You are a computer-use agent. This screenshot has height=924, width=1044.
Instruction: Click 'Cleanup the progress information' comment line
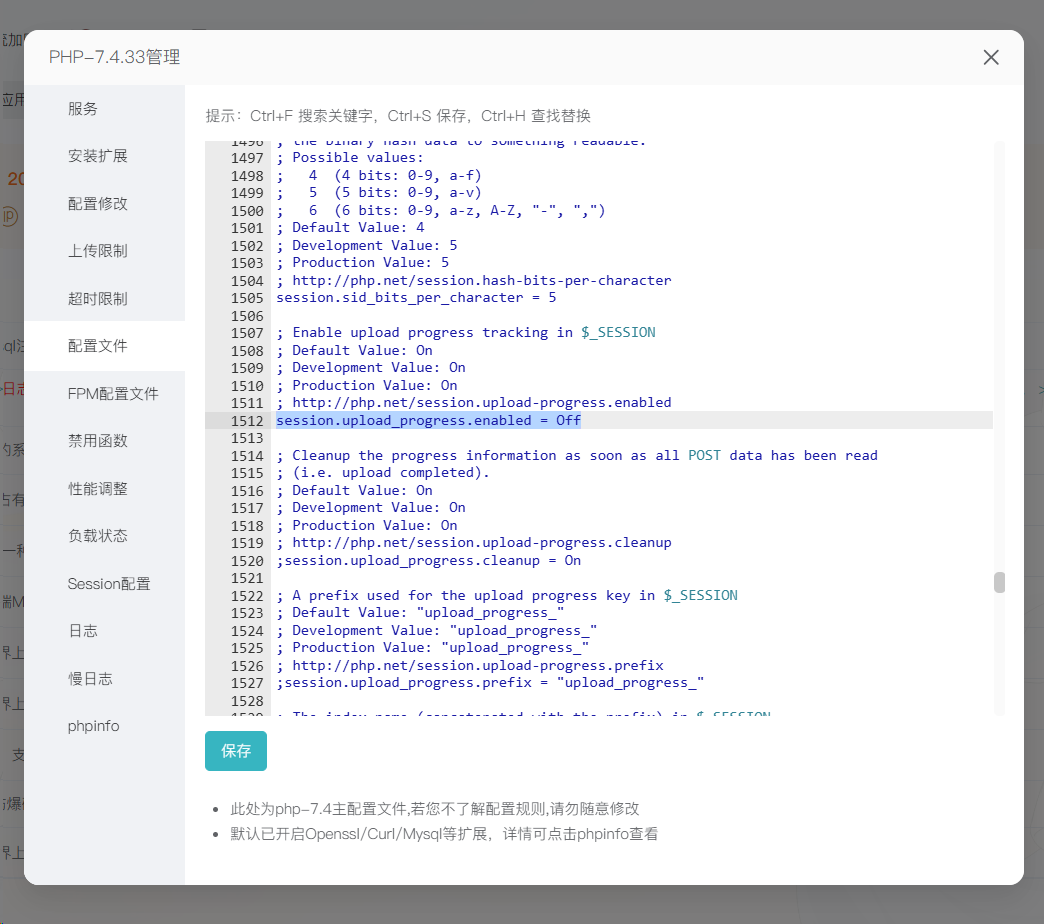577,456
